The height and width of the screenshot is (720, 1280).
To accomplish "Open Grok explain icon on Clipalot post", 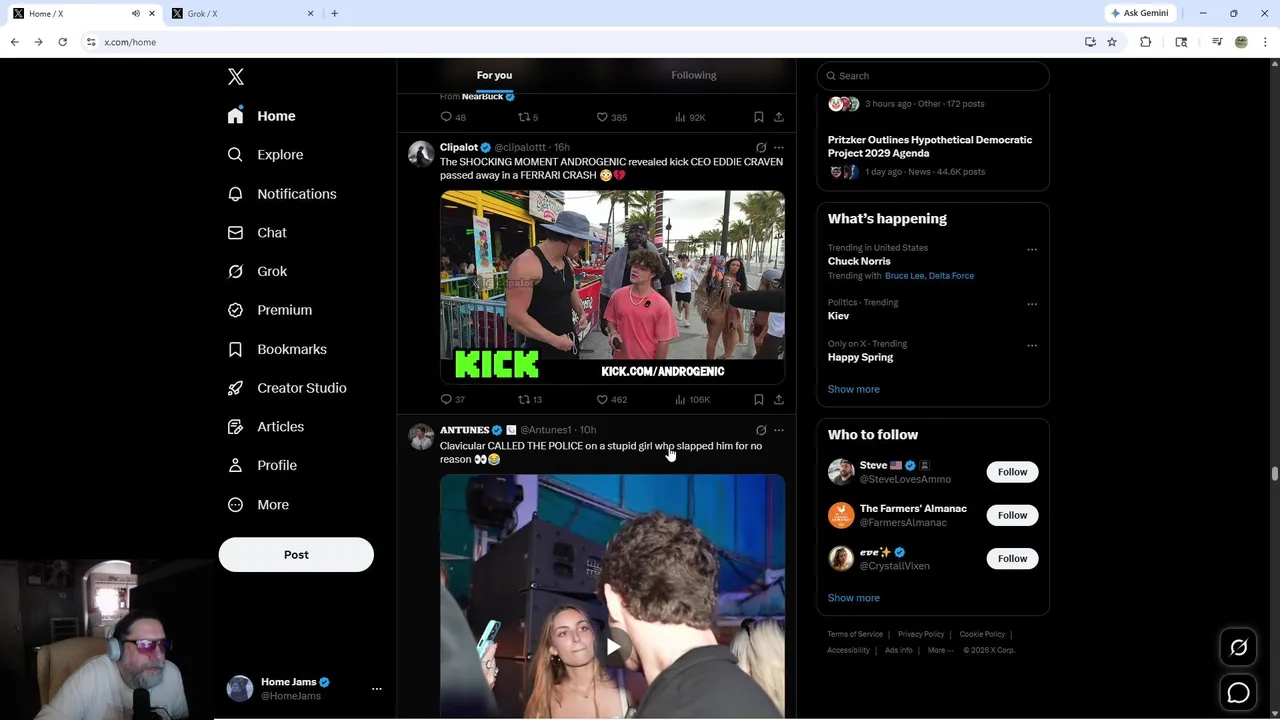I will [x=761, y=148].
